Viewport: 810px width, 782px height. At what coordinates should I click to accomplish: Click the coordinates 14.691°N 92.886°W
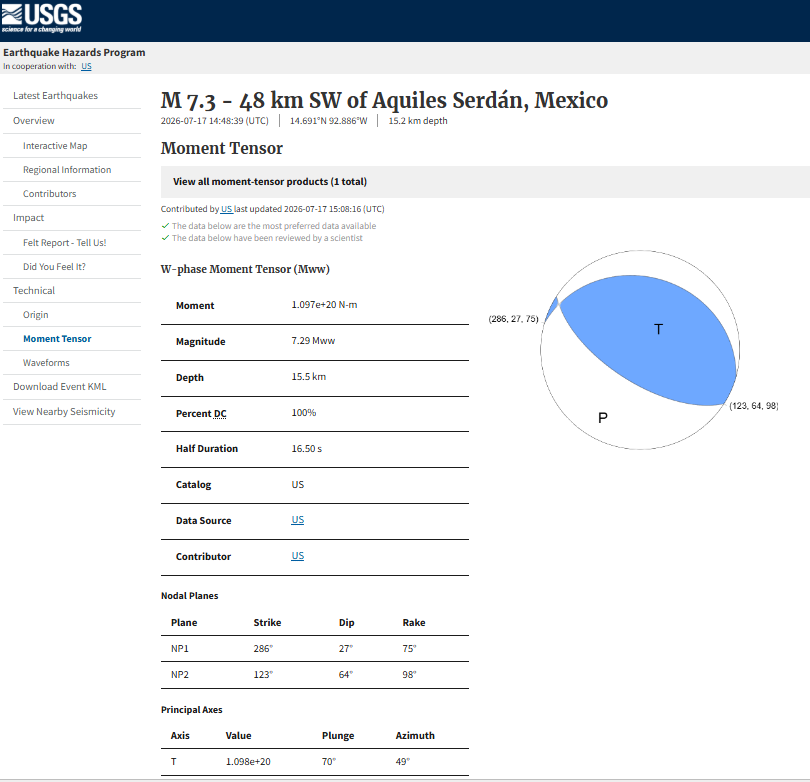pyautogui.click(x=329, y=121)
